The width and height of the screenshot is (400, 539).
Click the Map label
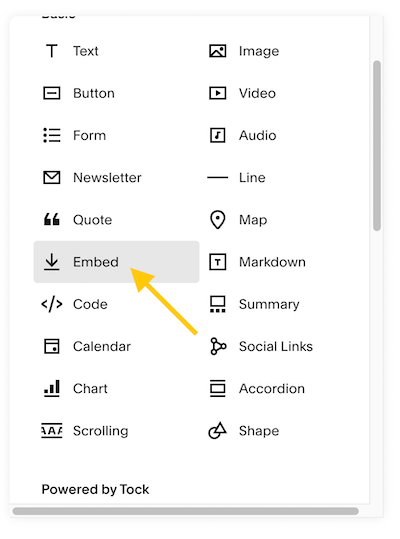pyautogui.click(x=253, y=220)
